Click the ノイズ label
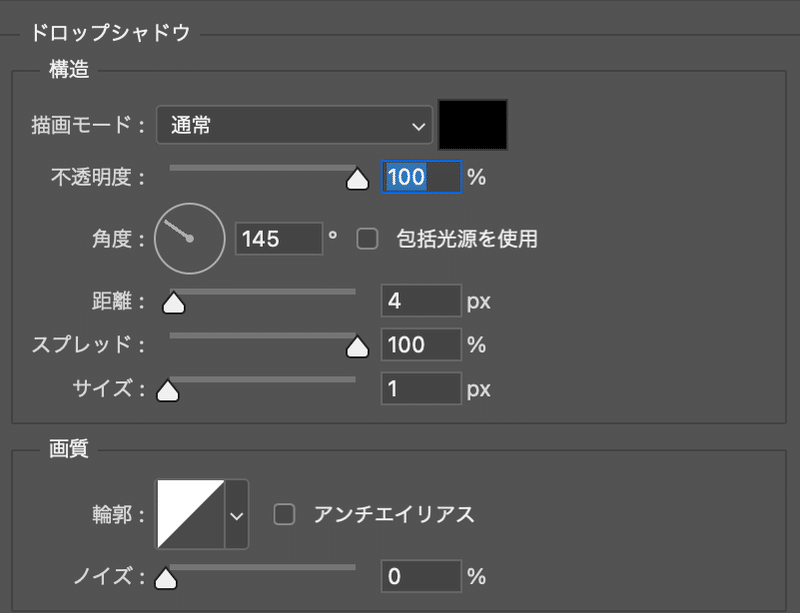Image resolution: width=800 pixels, height=613 pixels. click(x=108, y=576)
